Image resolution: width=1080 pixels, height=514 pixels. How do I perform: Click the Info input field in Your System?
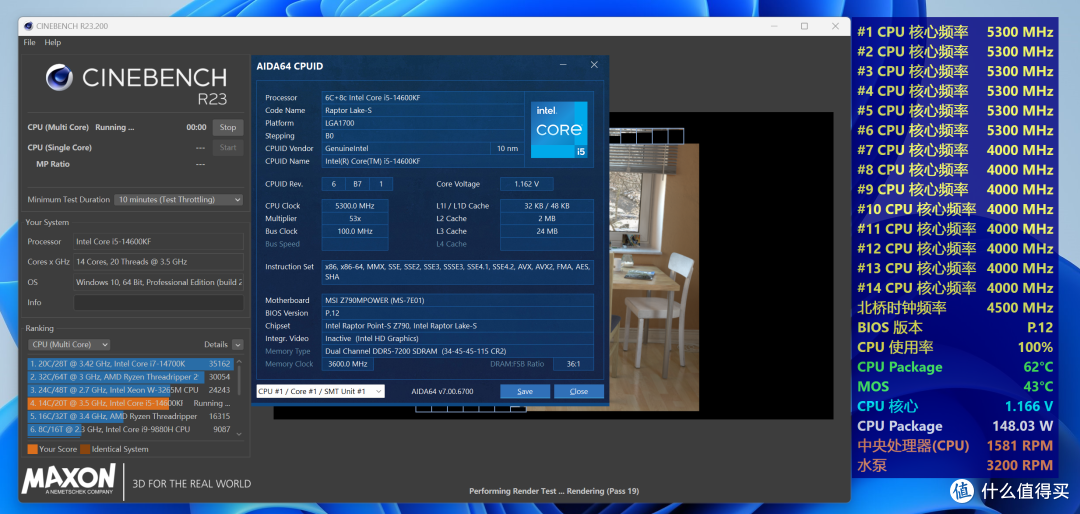158,302
